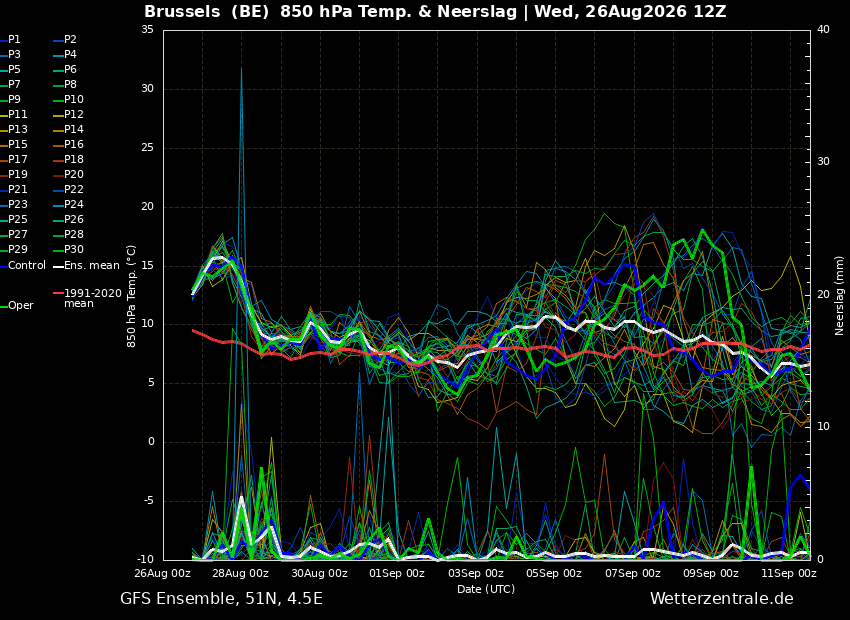The width and height of the screenshot is (850, 620).
Task: Click the P22 legend label
Action: coord(74,189)
